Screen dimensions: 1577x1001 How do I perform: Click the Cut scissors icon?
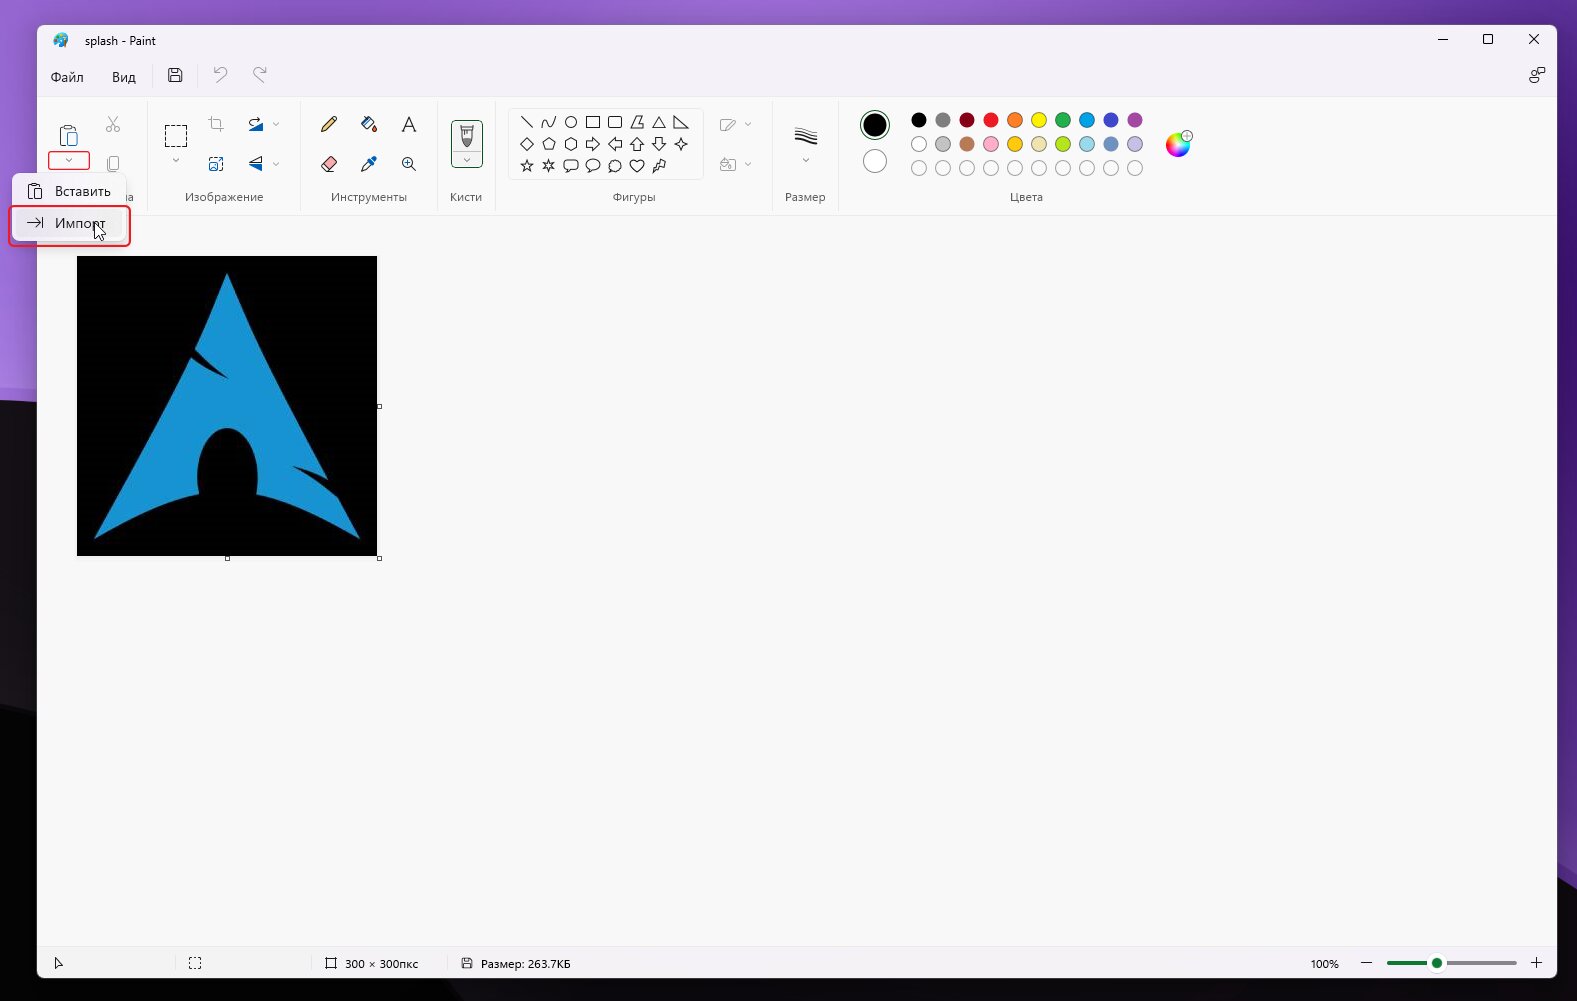click(x=113, y=124)
